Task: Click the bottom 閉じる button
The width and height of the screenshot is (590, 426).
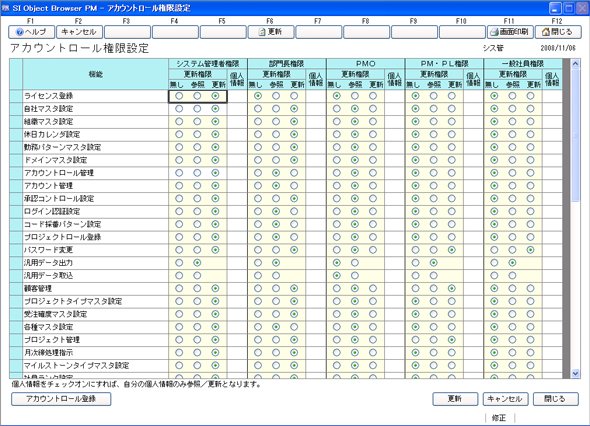Action: click(x=555, y=399)
